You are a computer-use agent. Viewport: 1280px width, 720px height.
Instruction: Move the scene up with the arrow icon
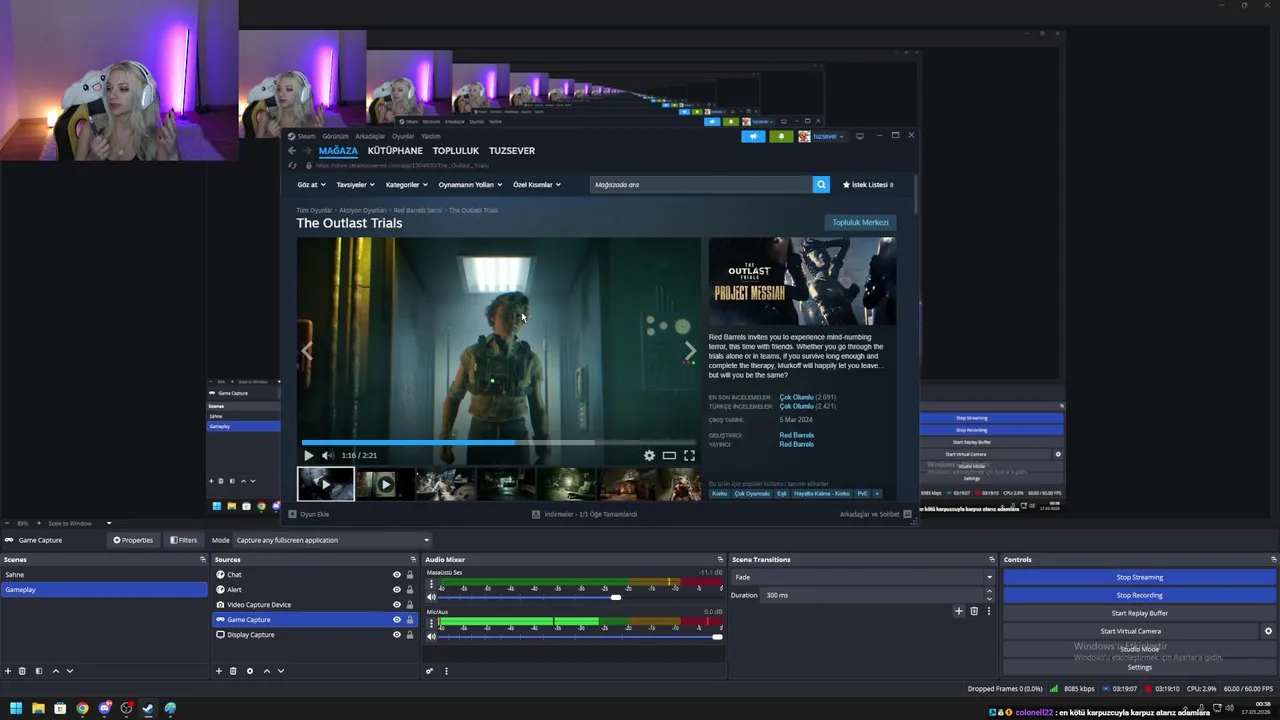[55, 671]
